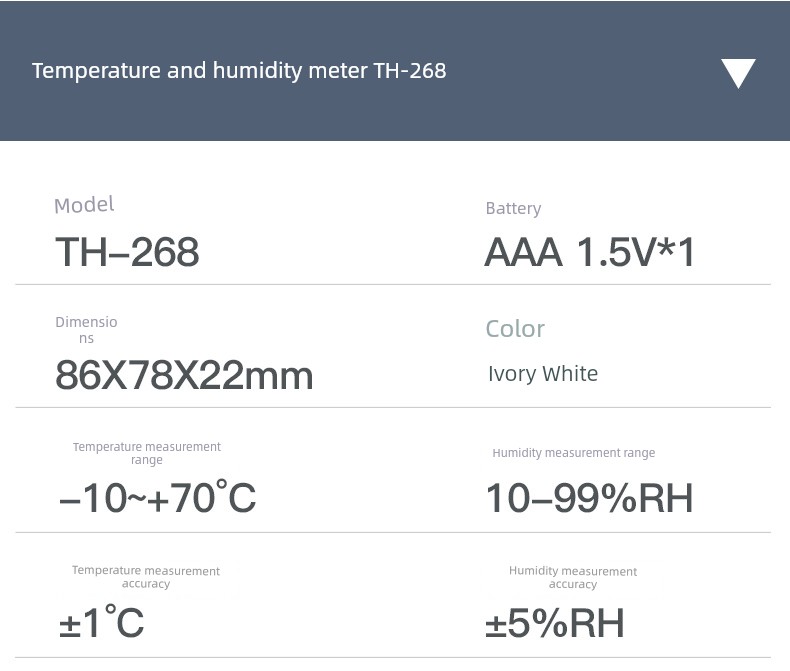Screen dimensions: 790x671
Task: Click the AAA 1.5V*1 battery value
Action: tap(589, 252)
